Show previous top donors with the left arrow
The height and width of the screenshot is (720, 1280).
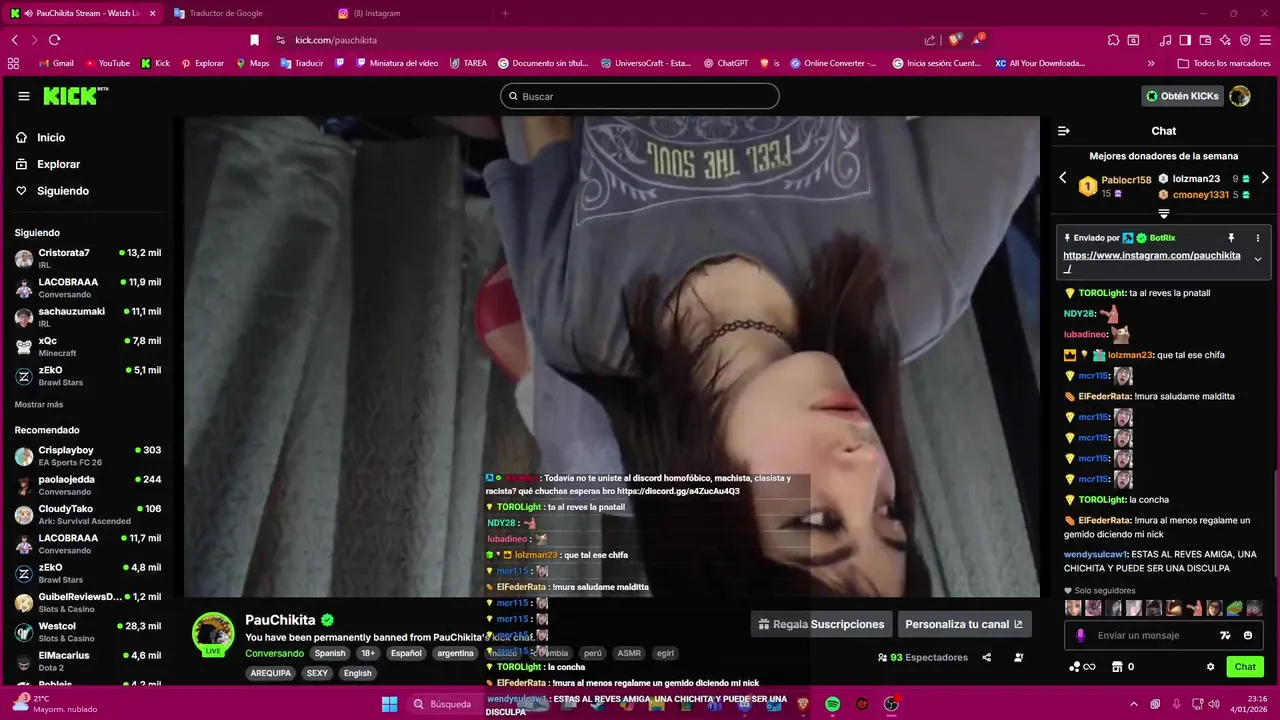tap(1063, 178)
